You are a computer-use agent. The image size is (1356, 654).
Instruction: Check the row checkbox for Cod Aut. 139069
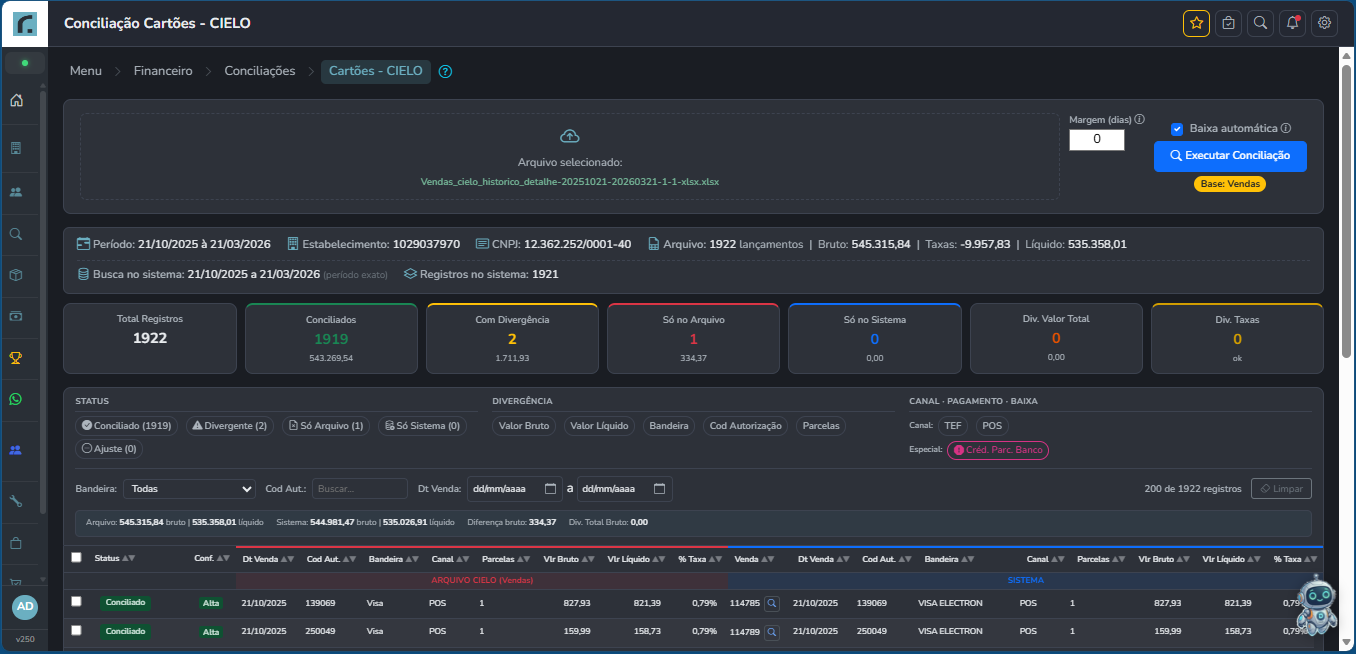(x=76, y=602)
